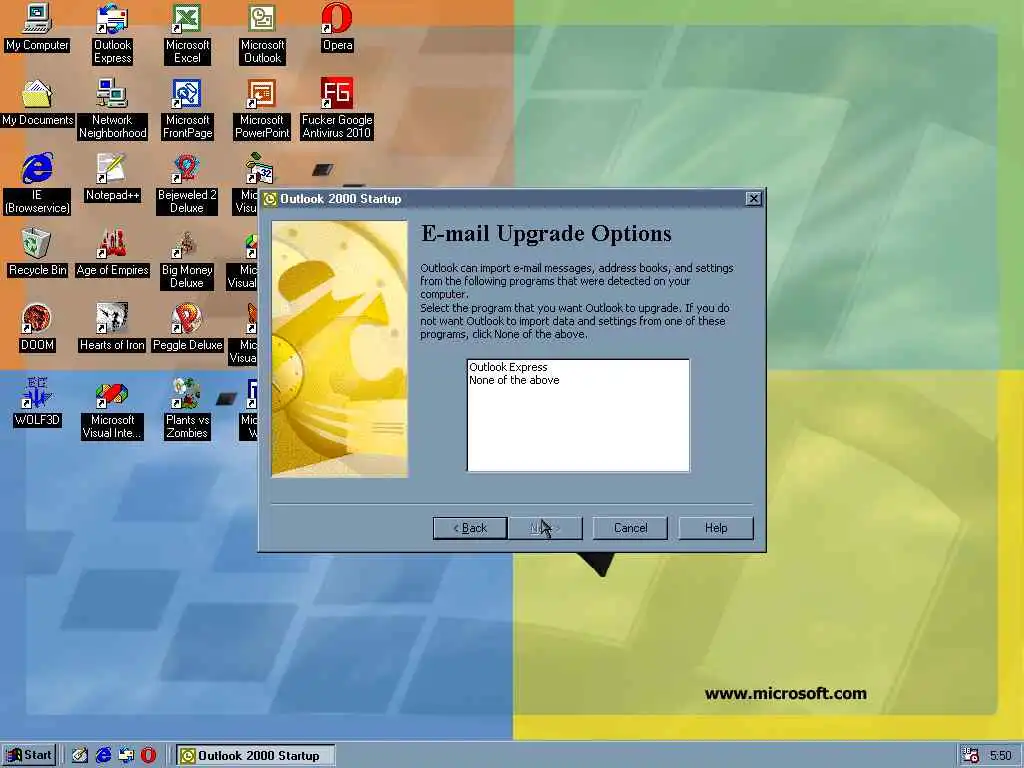Select the Opera desktop shortcut
Screen dimensions: 1024x768
coord(337,27)
